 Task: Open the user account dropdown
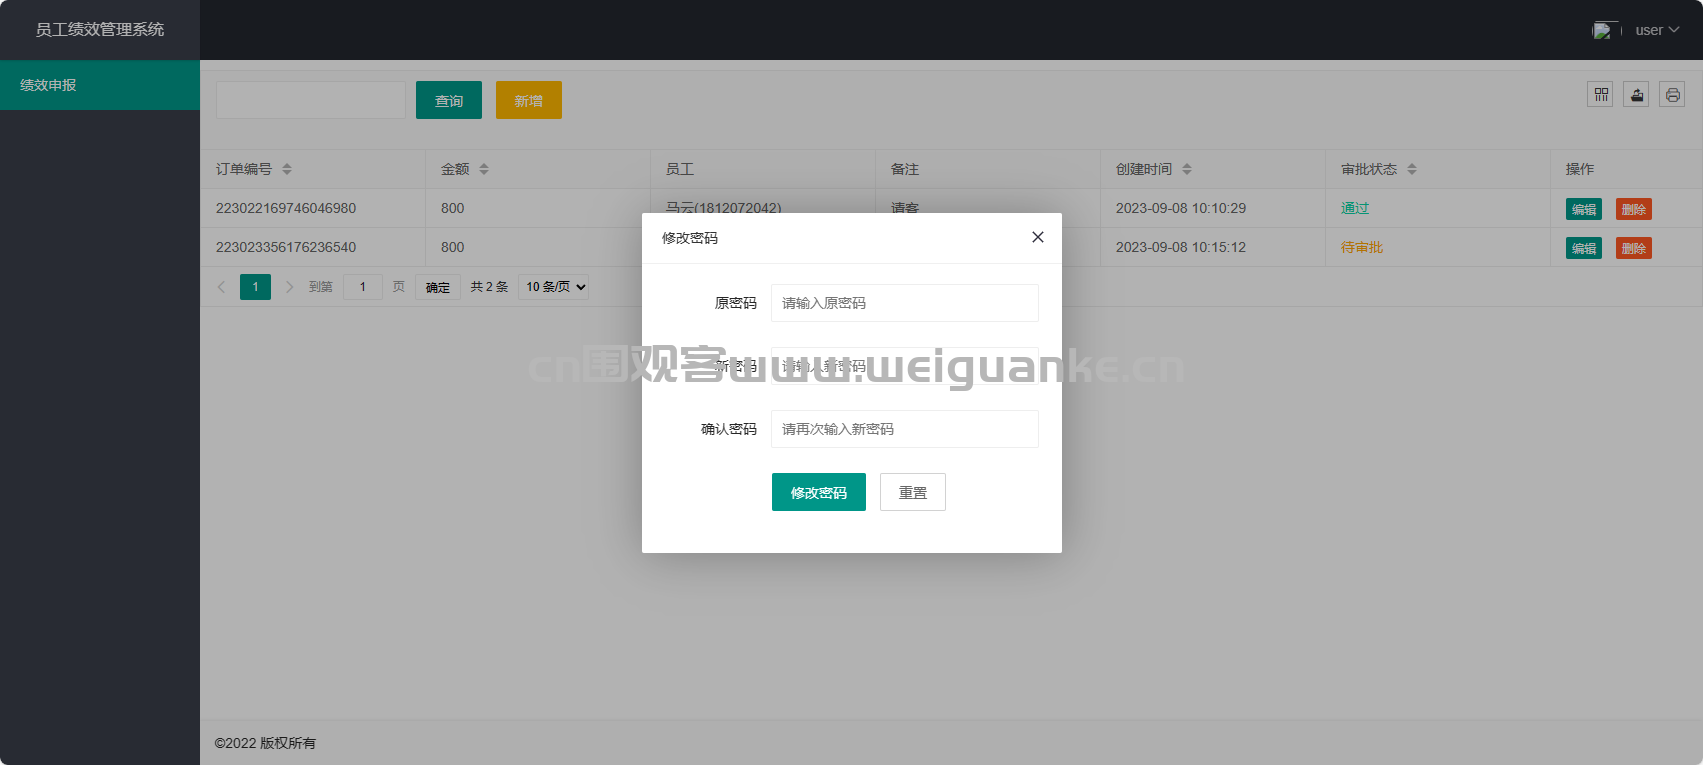pyautogui.click(x=1656, y=30)
